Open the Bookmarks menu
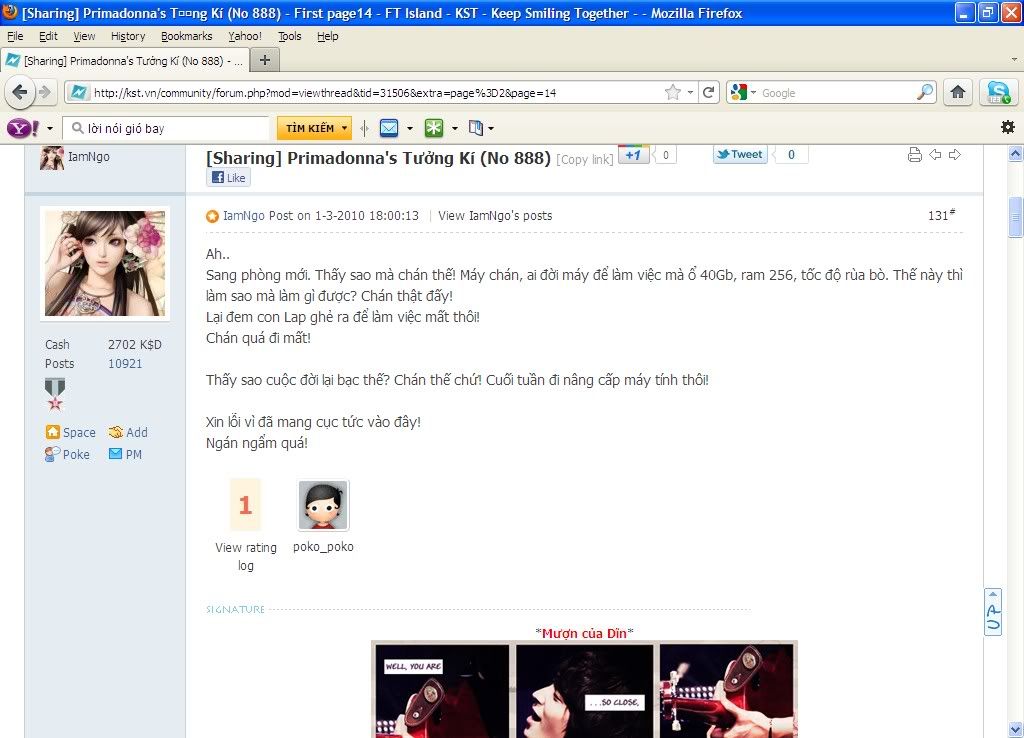 [187, 36]
